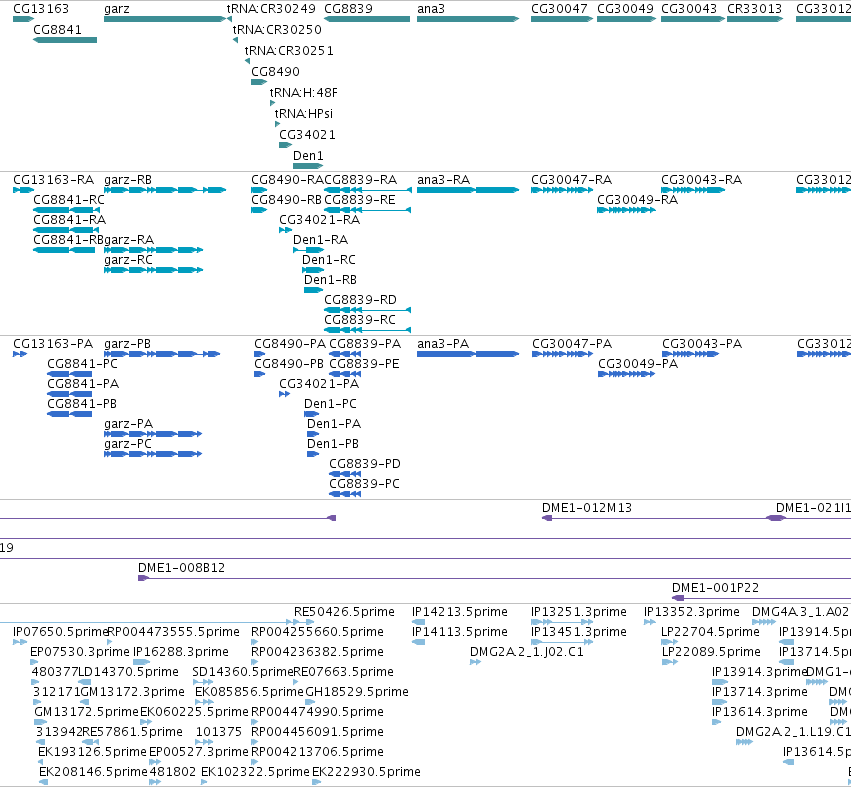Click the tRNA:CR30249 feature label
The image size is (851, 787).
[271, 9]
